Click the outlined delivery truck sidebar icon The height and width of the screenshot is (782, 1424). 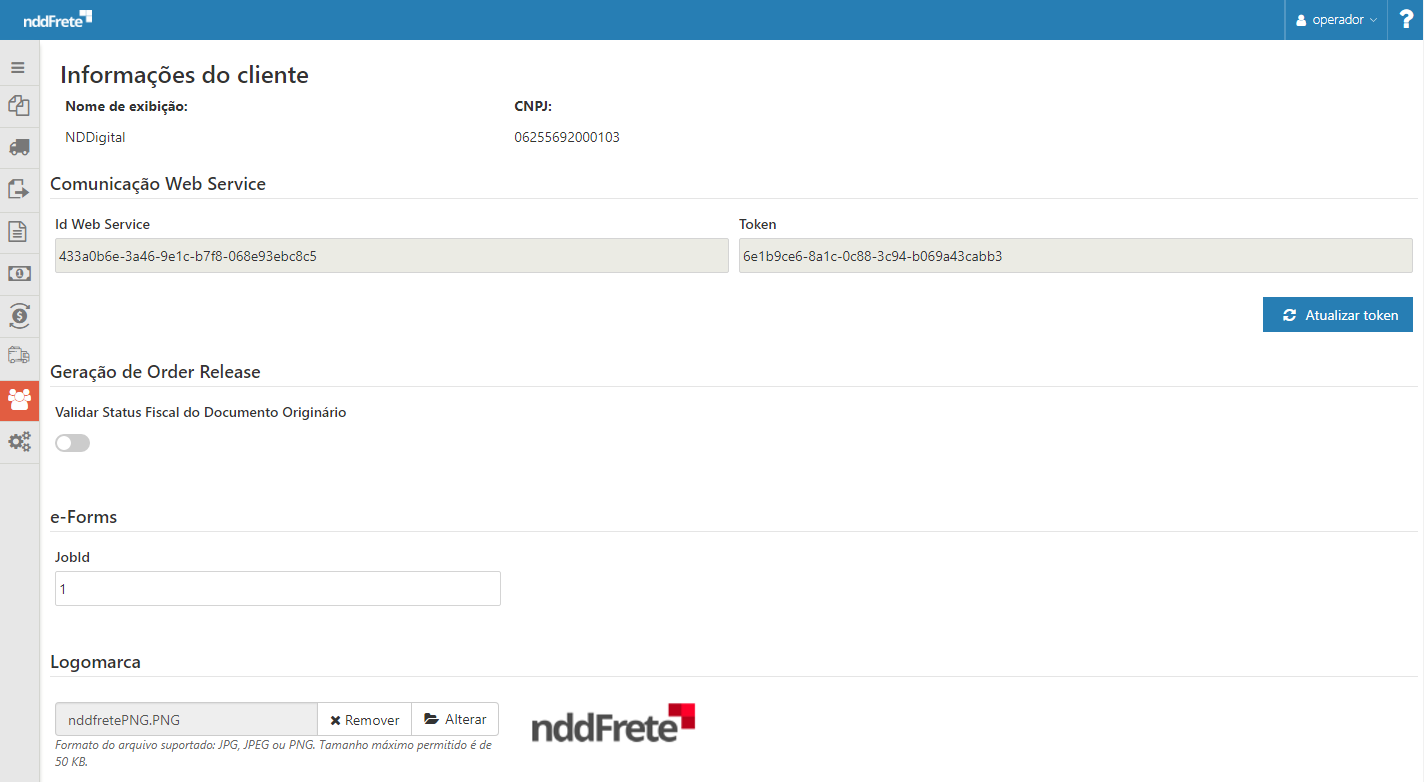click(19, 357)
